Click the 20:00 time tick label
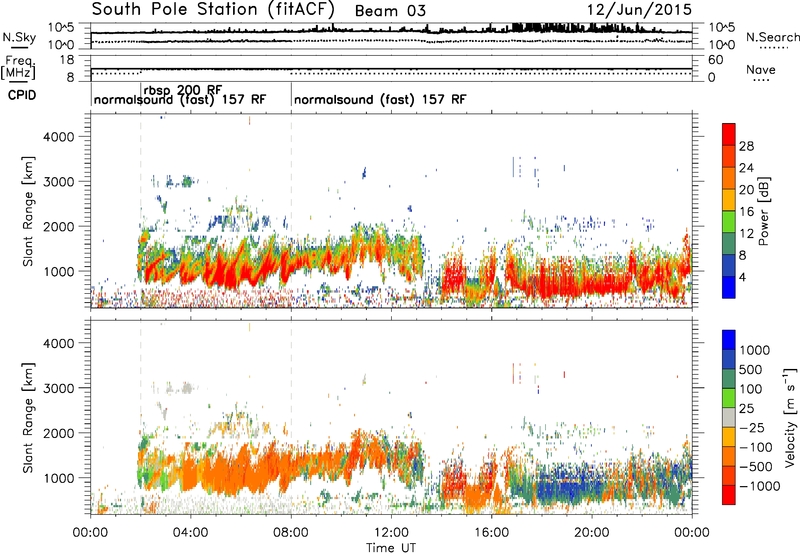The height and width of the screenshot is (554, 800). point(592,533)
